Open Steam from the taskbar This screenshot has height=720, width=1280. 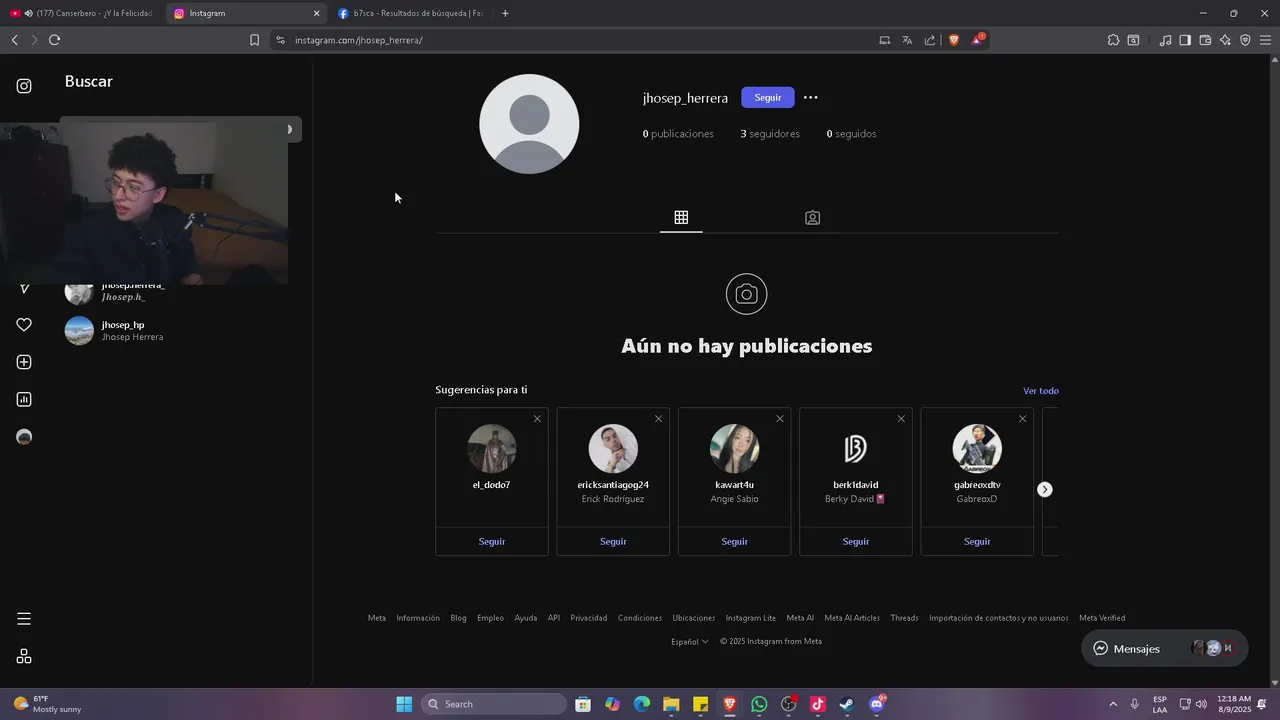(x=847, y=704)
